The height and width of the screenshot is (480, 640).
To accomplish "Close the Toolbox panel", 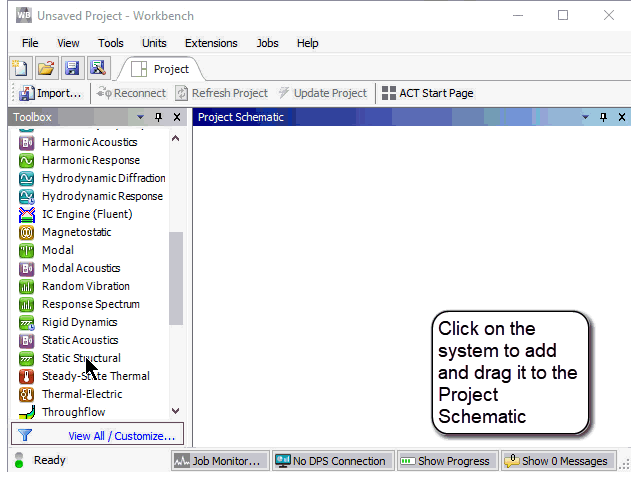I will click(176, 117).
